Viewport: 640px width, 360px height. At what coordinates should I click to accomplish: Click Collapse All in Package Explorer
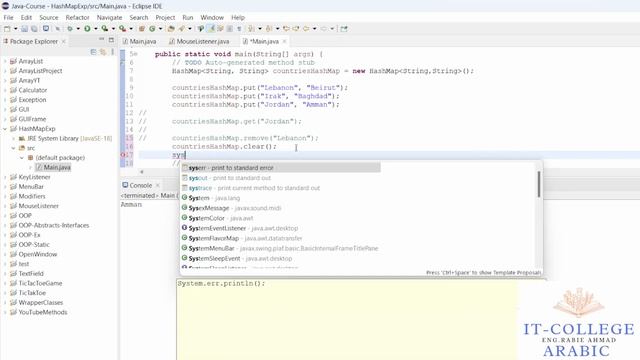93,52
